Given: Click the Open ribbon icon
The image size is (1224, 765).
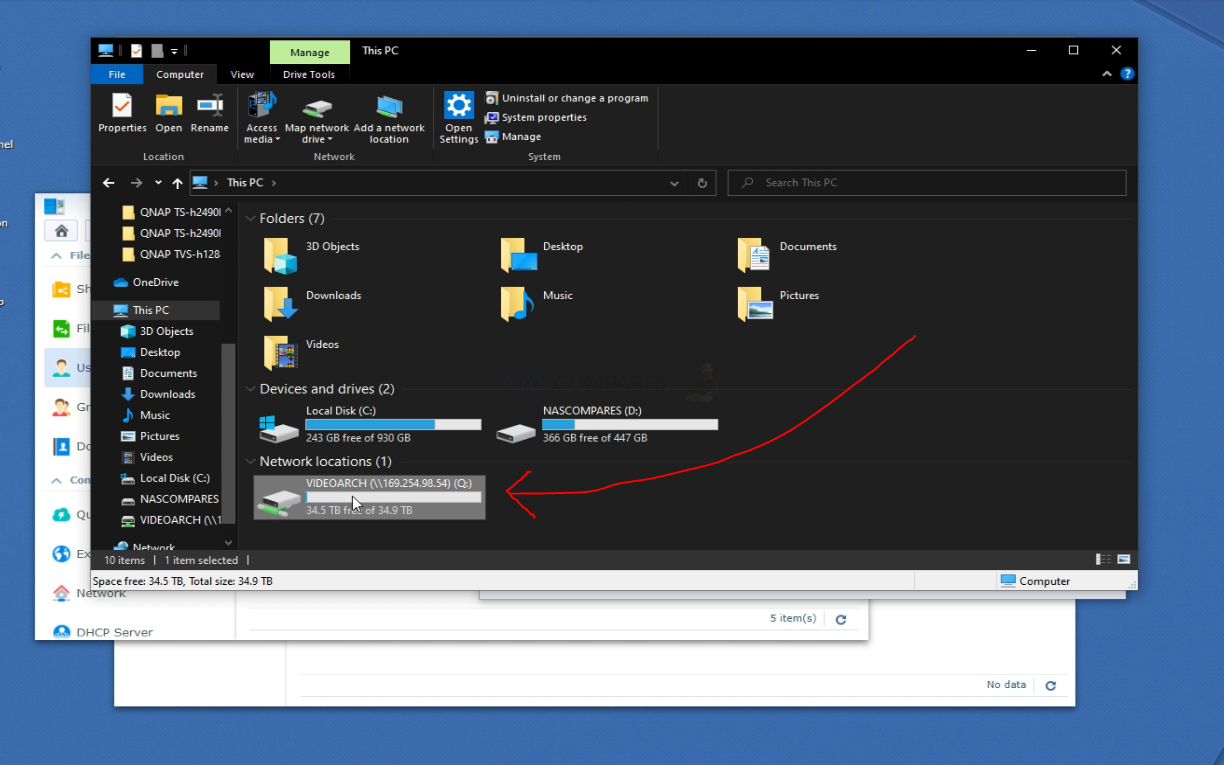Looking at the screenshot, I should coord(169,113).
